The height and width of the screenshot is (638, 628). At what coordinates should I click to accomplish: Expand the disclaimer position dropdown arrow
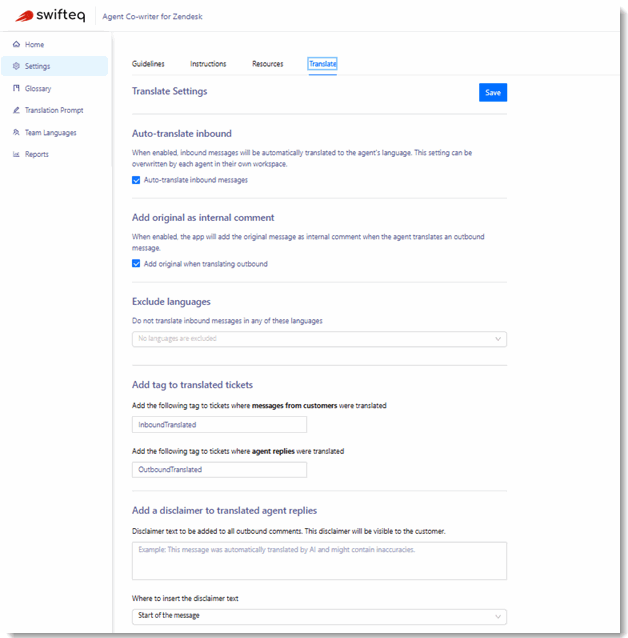(498, 616)
